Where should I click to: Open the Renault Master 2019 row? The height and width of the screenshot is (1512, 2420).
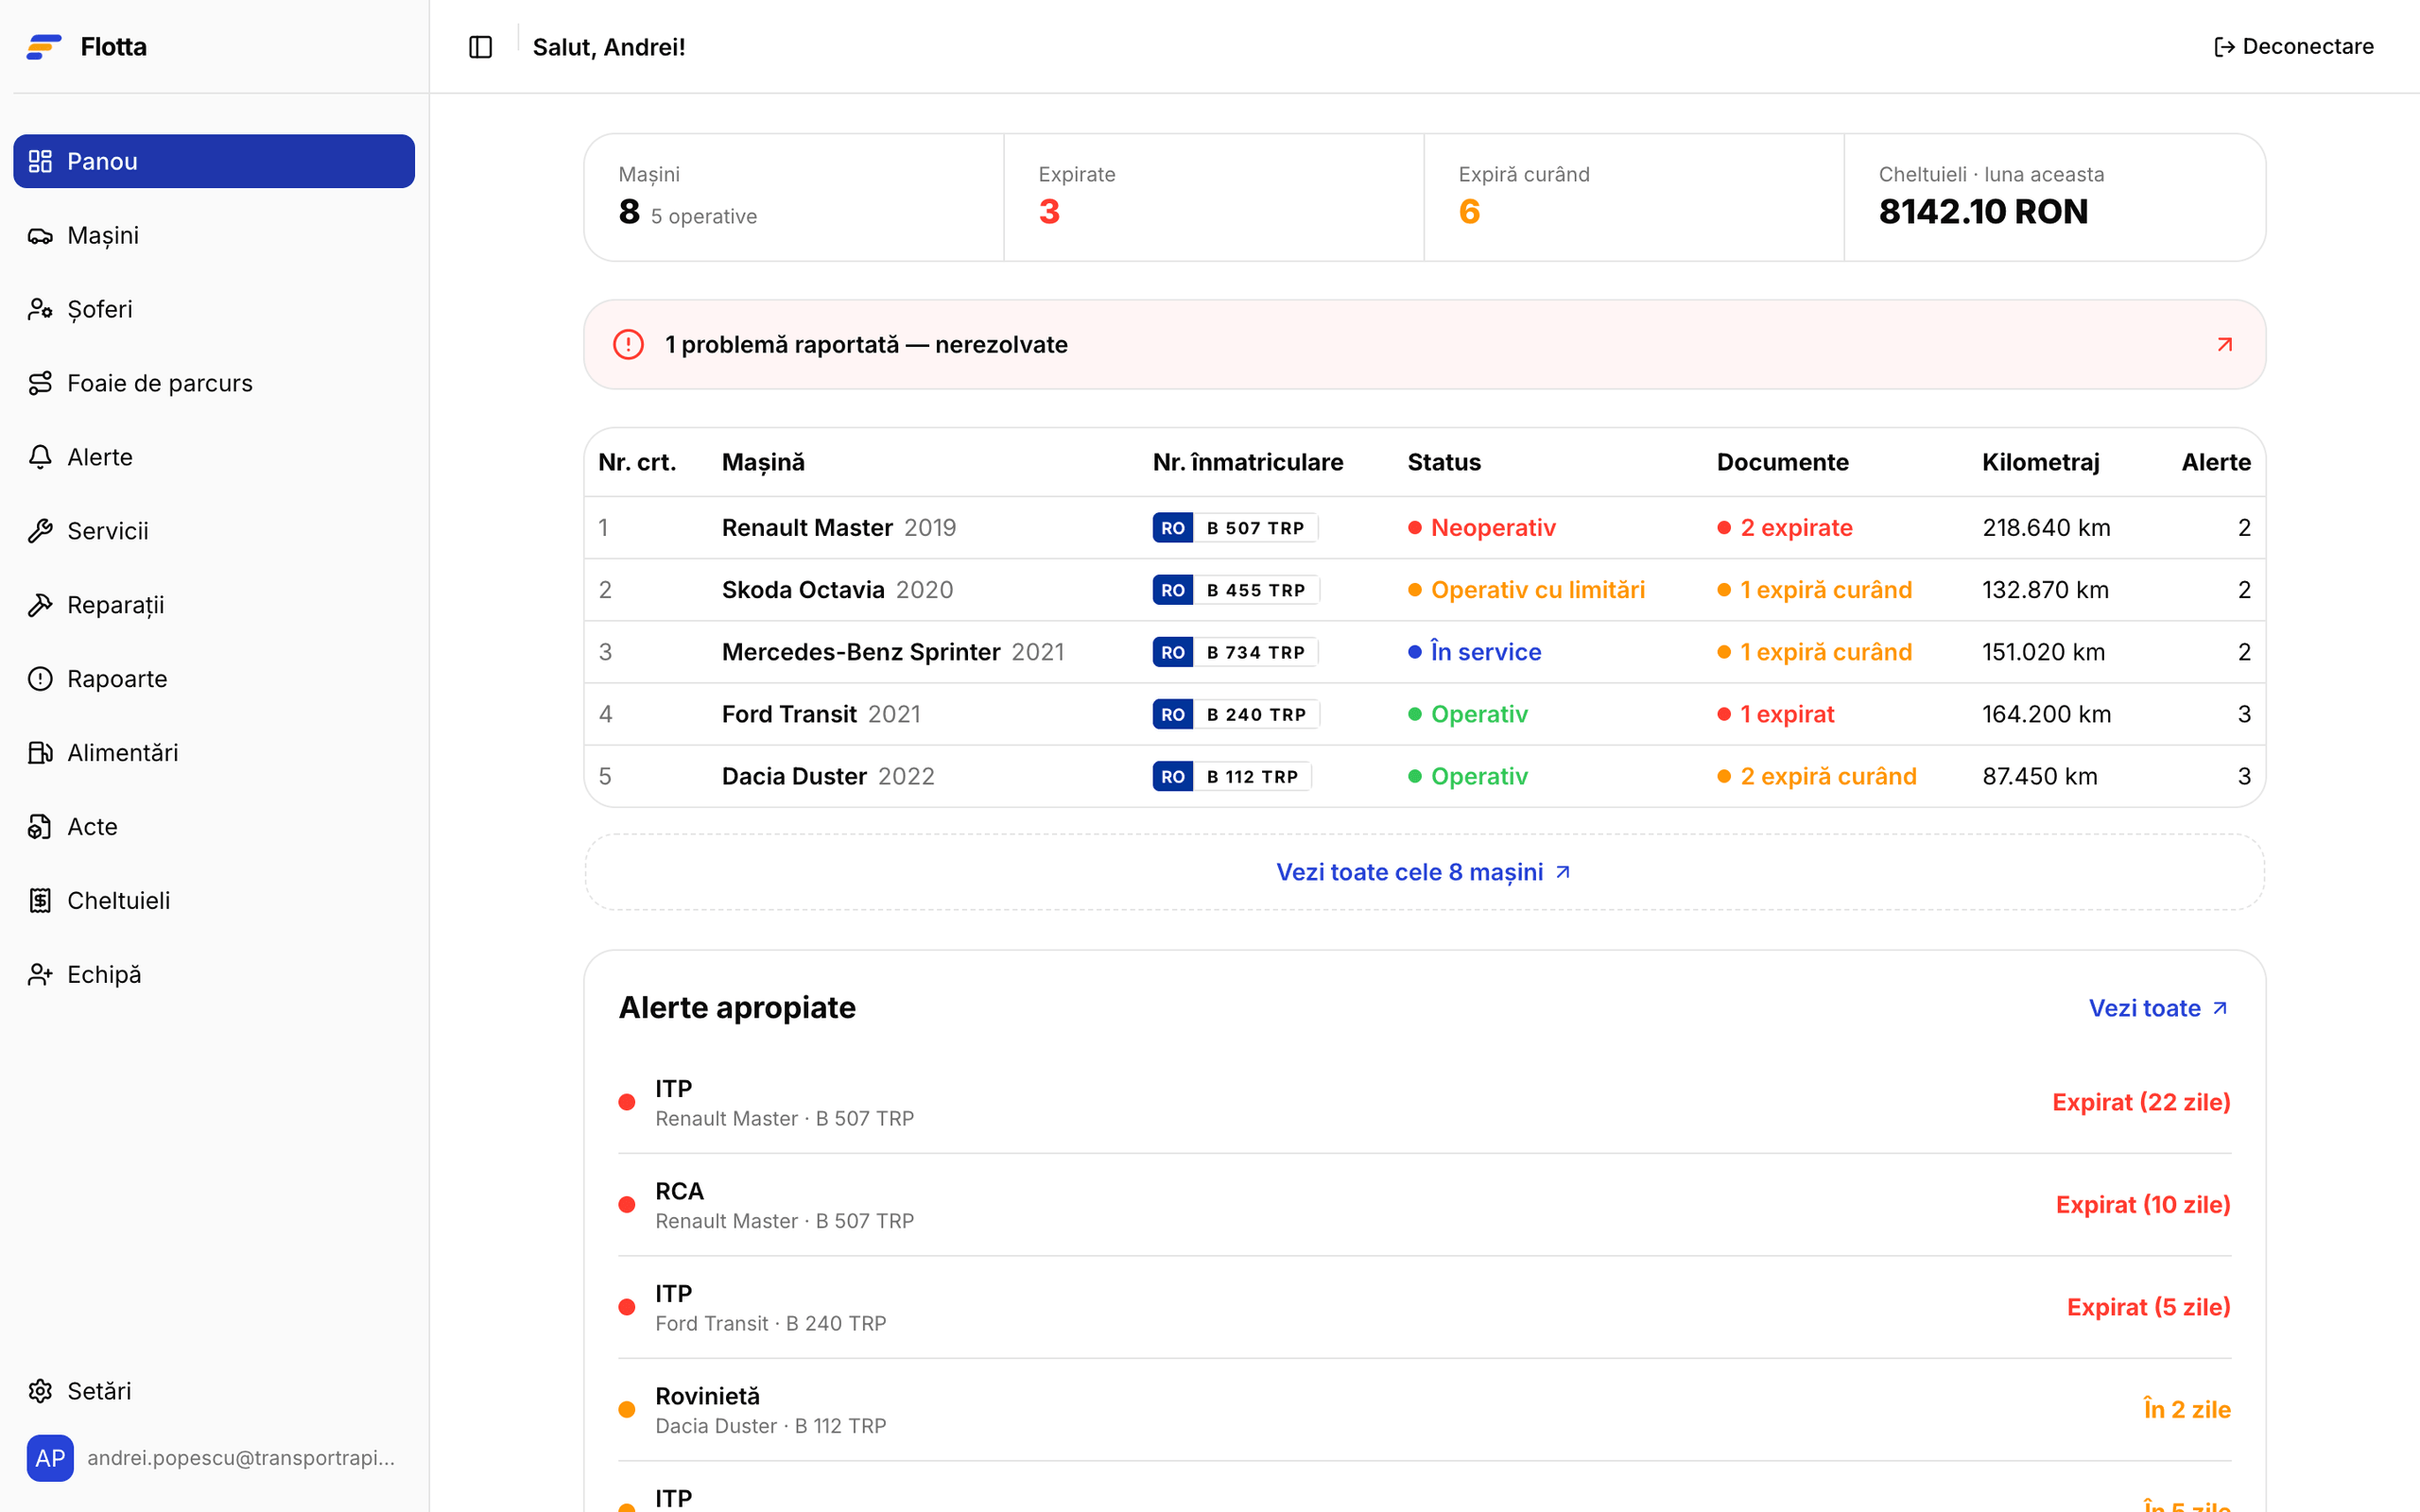(x=1424, y=528)
